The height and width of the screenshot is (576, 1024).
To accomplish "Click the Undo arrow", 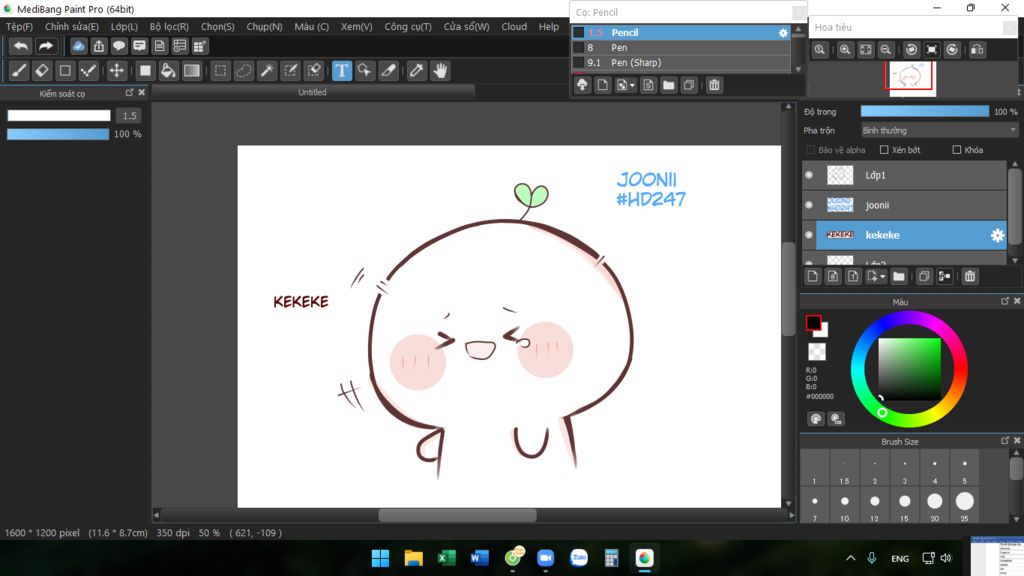I will coord(21,46).
